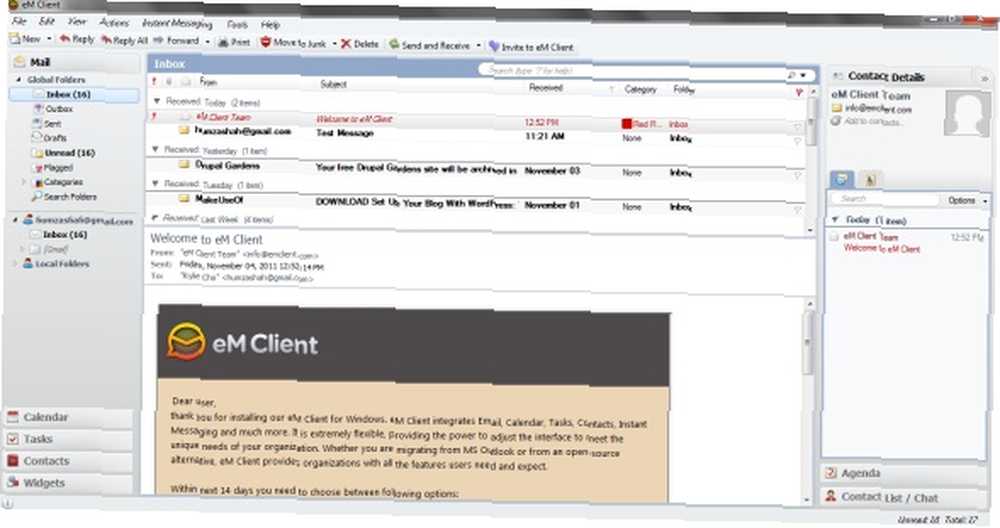Image resolution: width=1000 pixels, height=528 pixels.
Task: Click the inbox search field
Action: 631,71
